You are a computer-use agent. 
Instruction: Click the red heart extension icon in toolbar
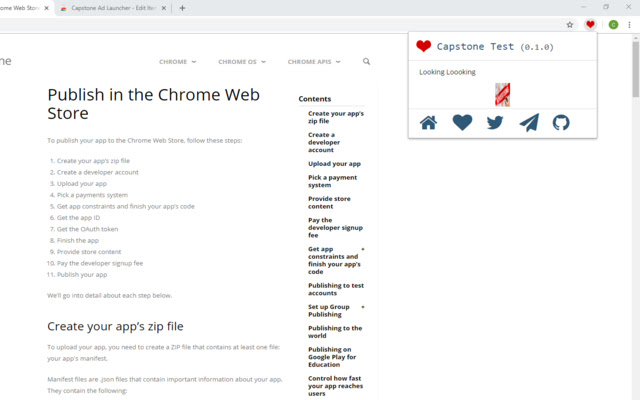pos(590,24)
